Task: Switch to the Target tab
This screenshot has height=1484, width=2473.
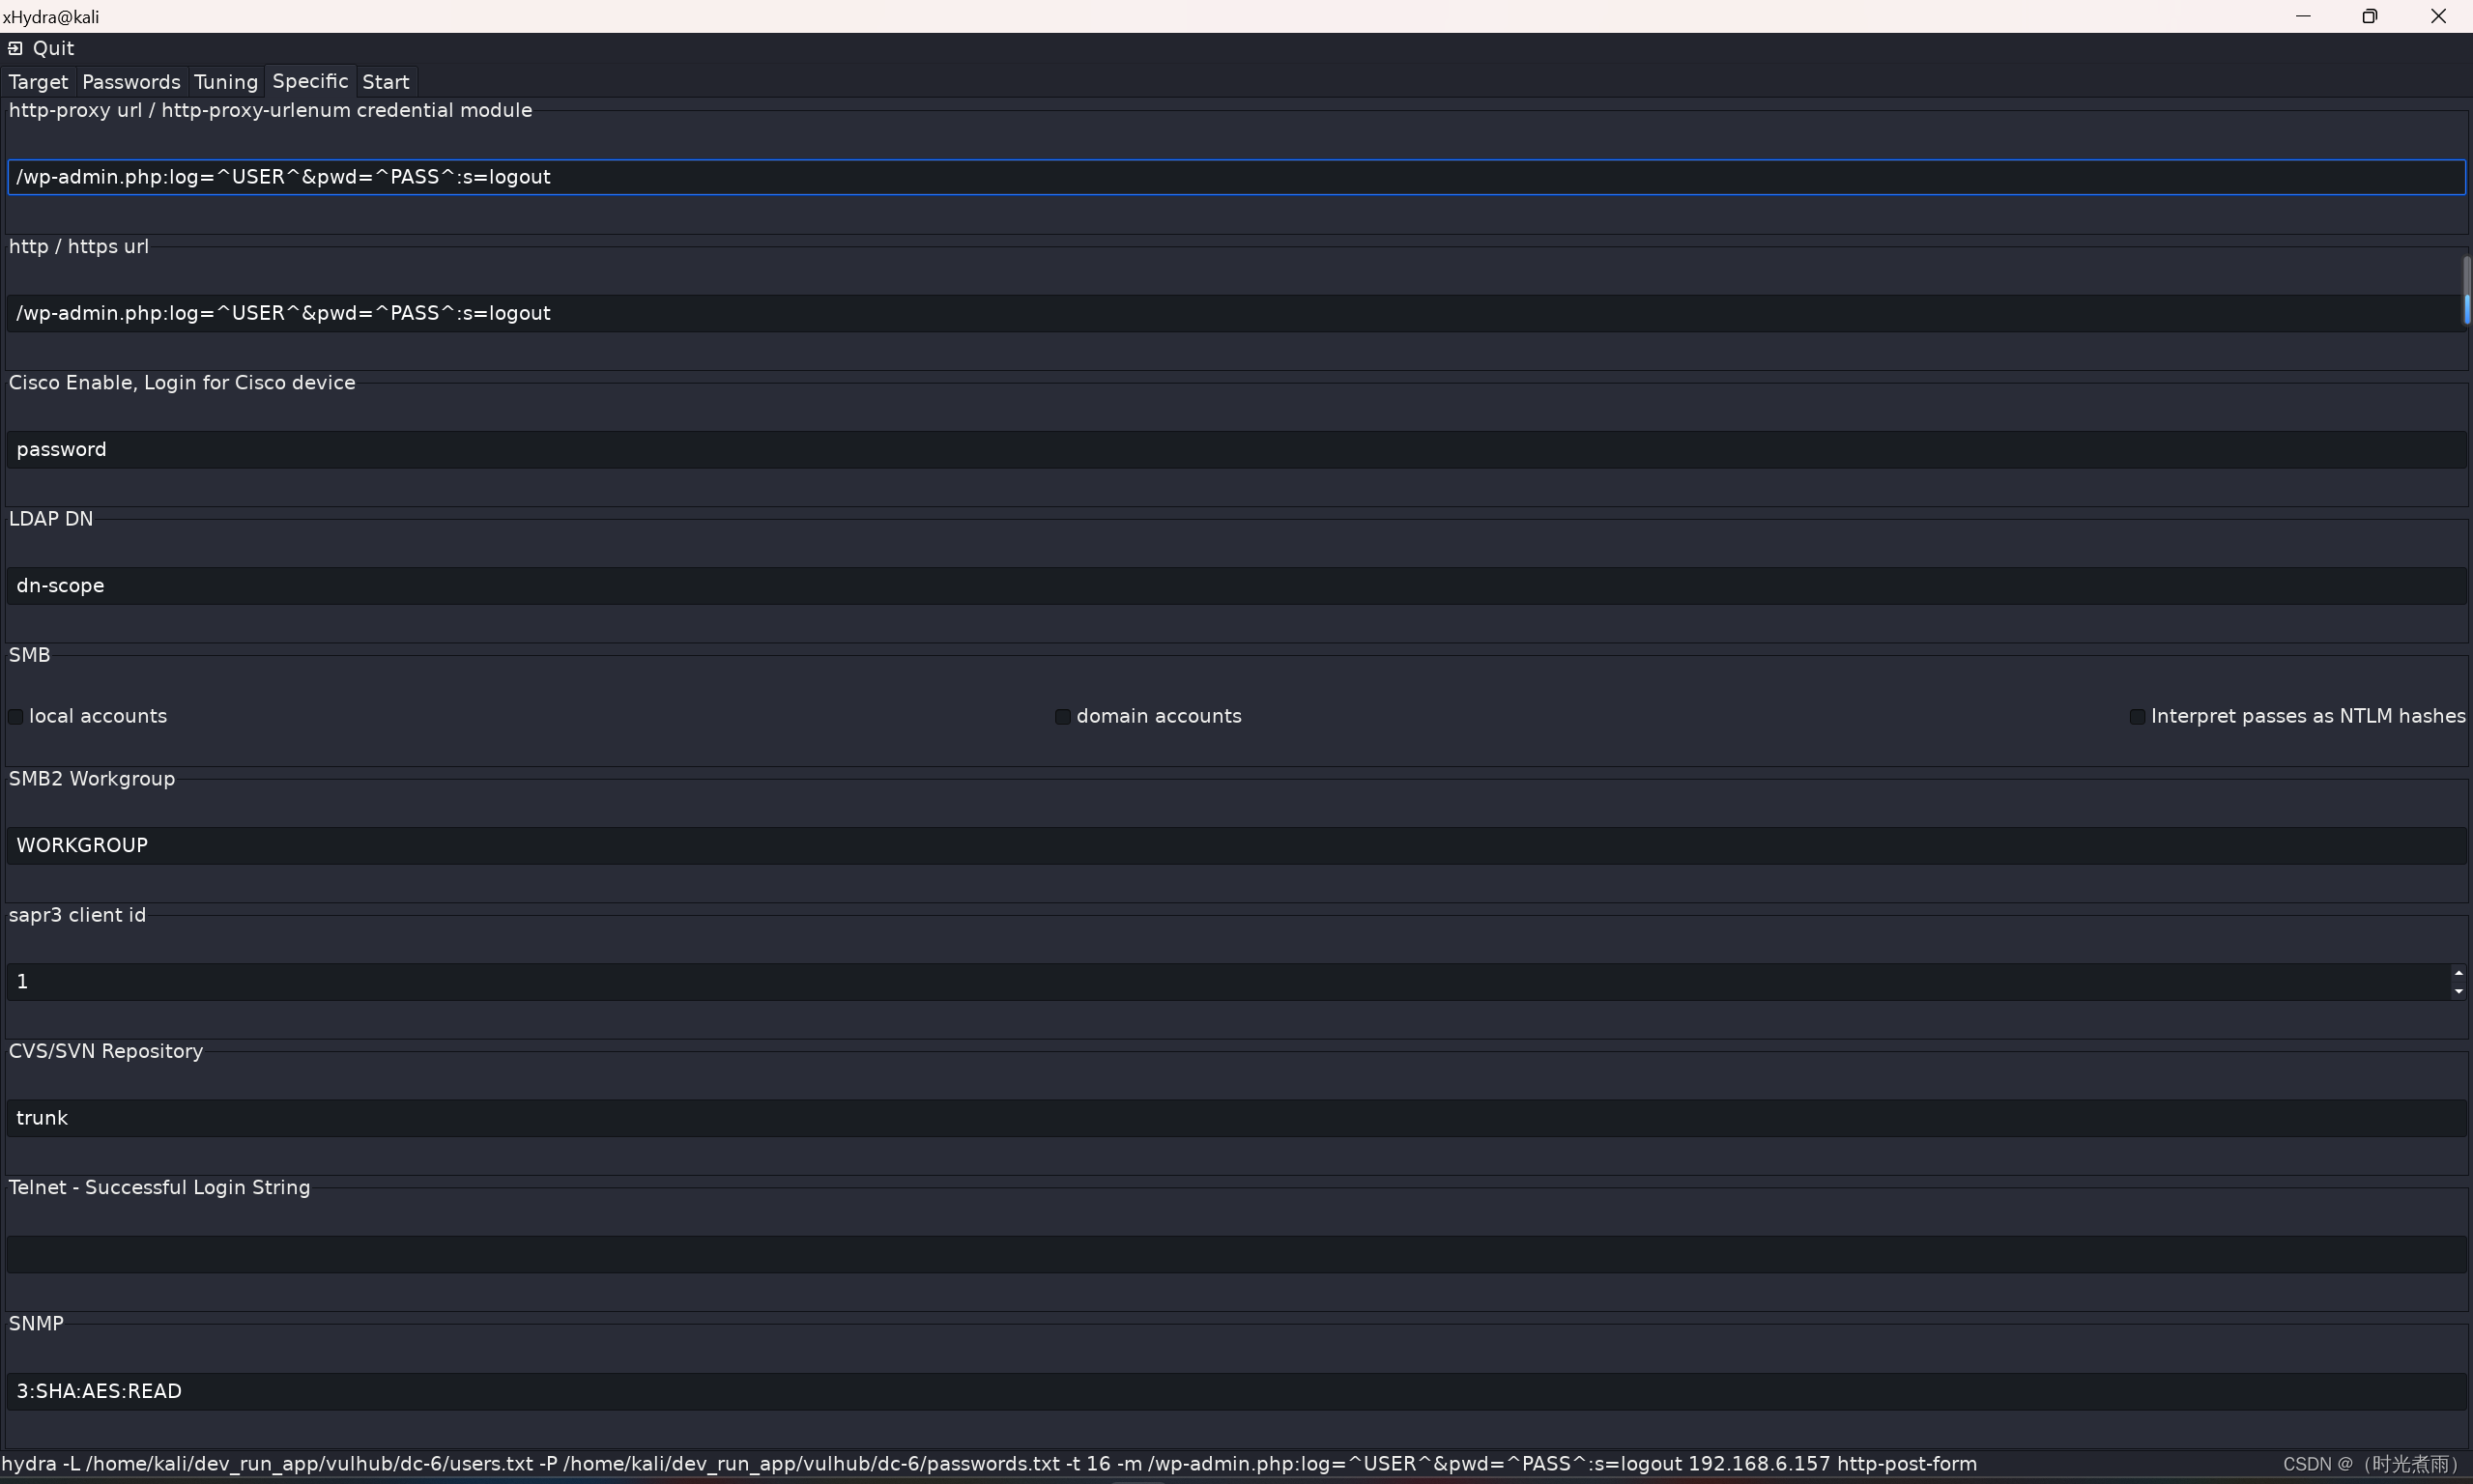Action: click(38, 82)
